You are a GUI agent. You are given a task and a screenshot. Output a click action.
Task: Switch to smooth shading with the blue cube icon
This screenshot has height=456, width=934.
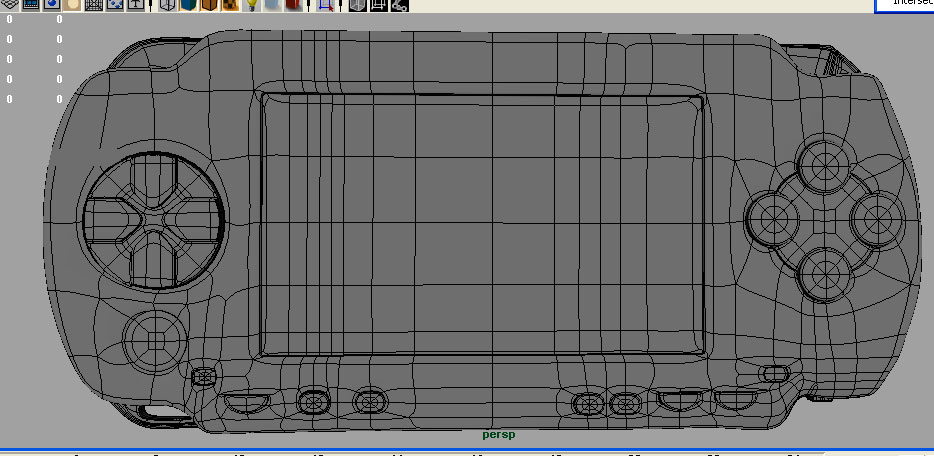188,5
